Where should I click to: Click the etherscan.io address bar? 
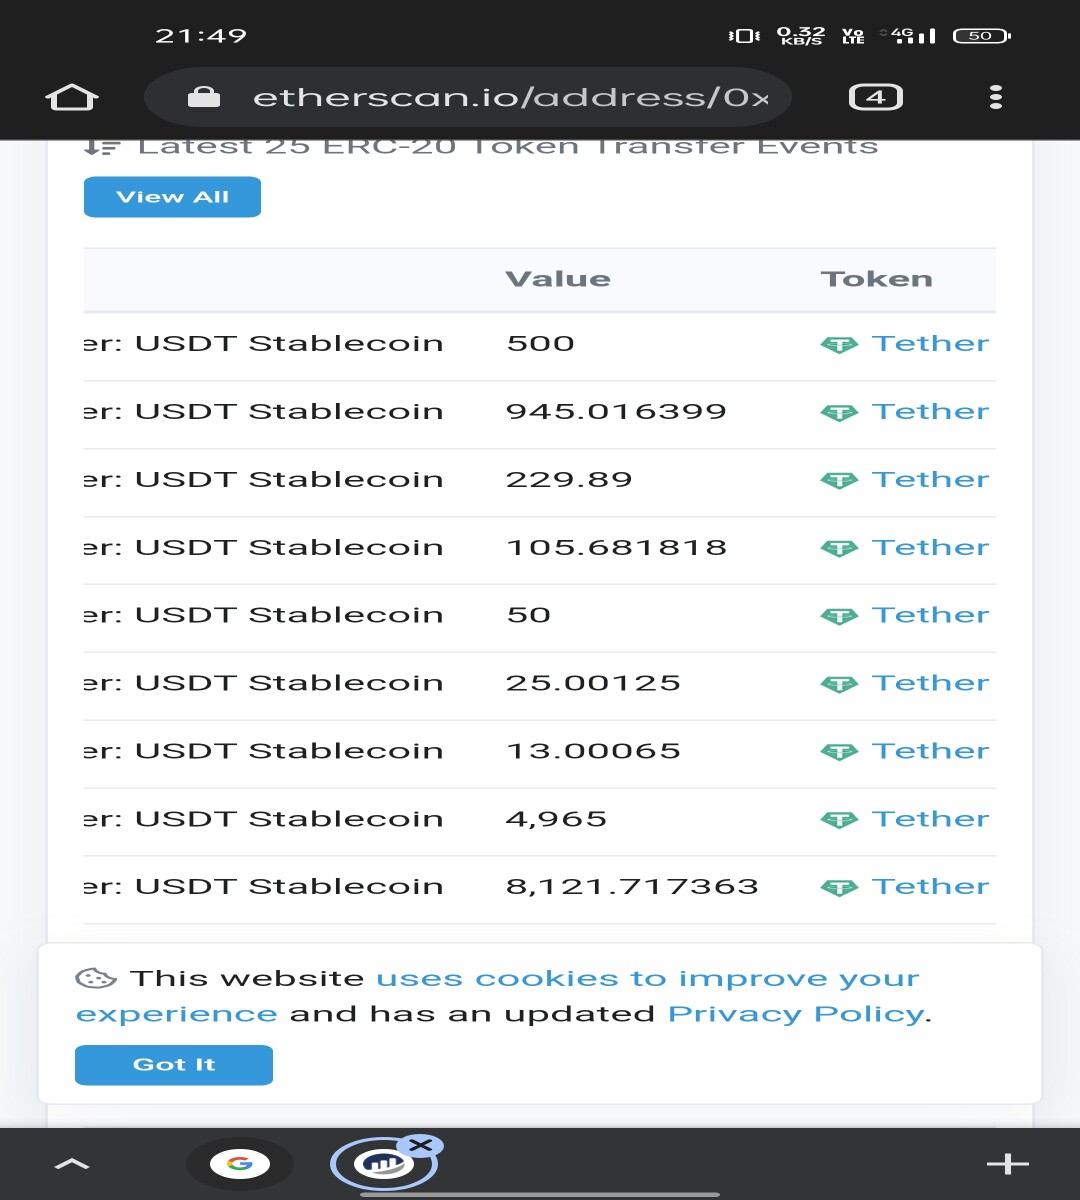tap(468, 97)
